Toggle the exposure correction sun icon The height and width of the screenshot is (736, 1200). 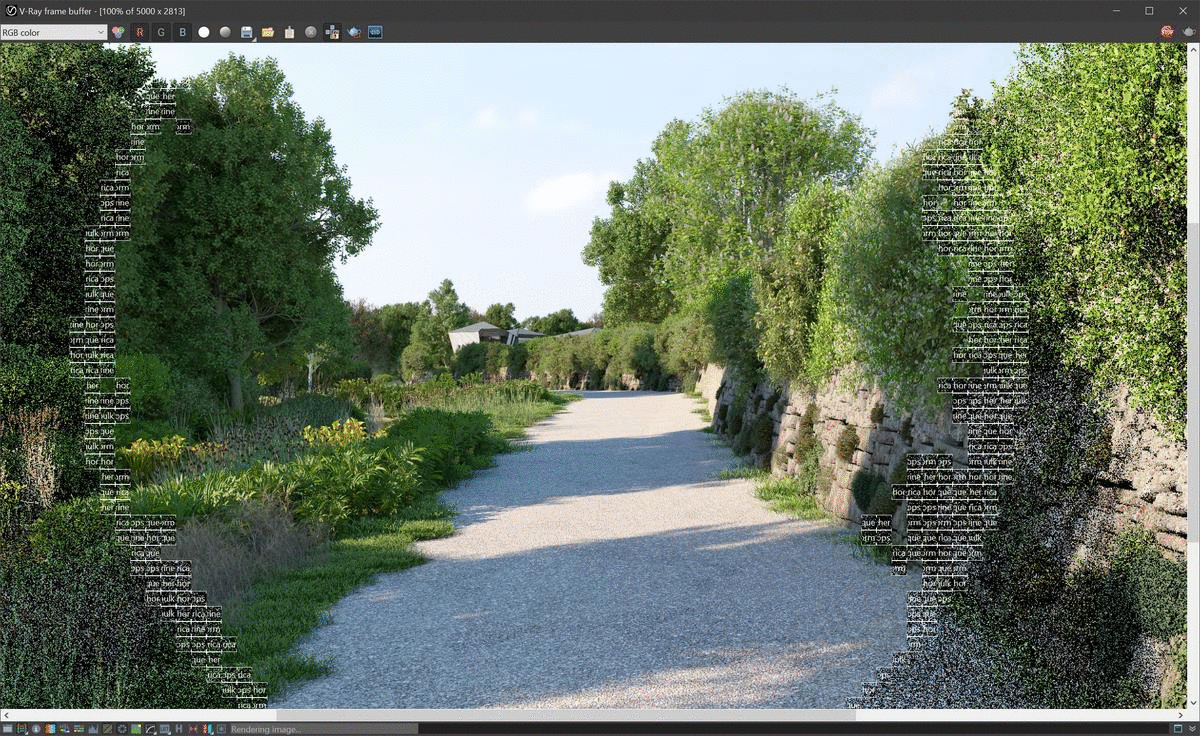pos(121,729)
